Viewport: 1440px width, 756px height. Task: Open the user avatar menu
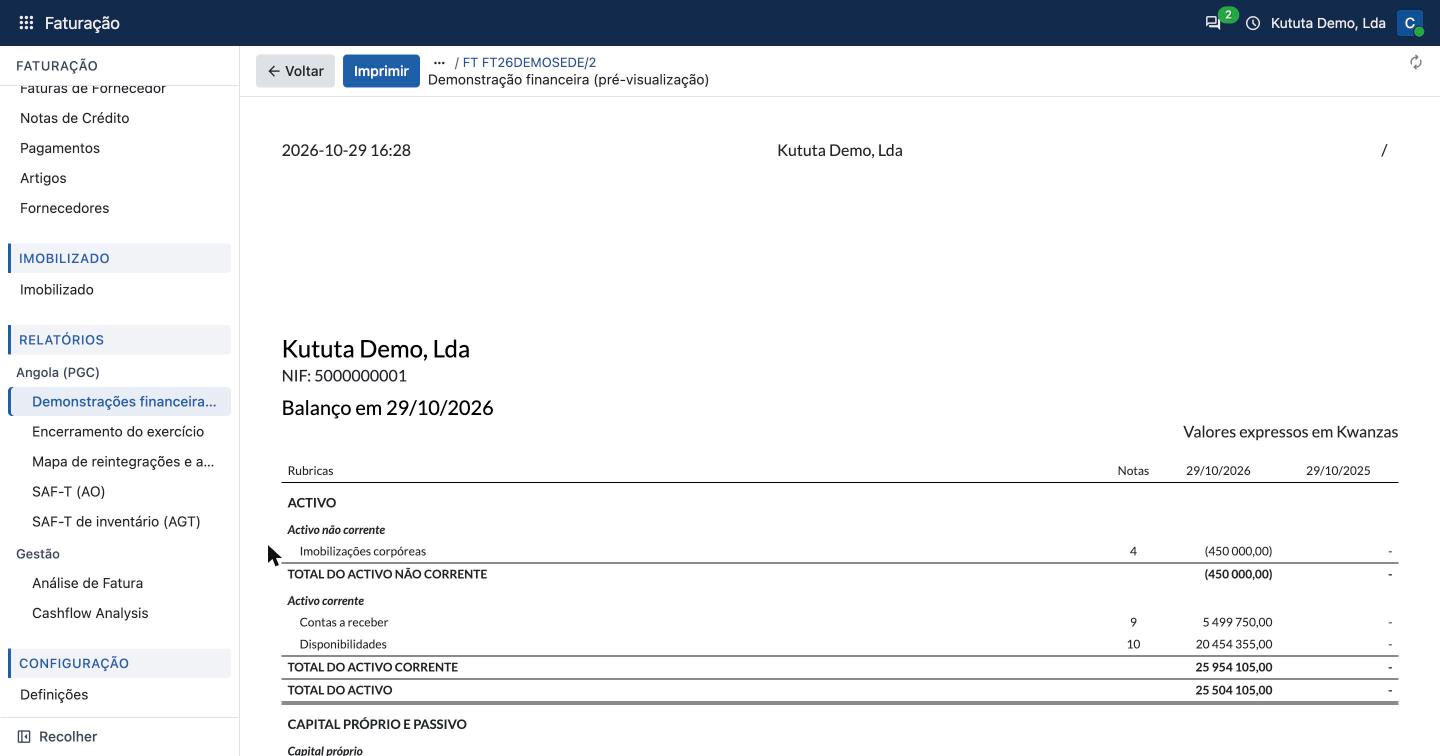point(1410,23)
